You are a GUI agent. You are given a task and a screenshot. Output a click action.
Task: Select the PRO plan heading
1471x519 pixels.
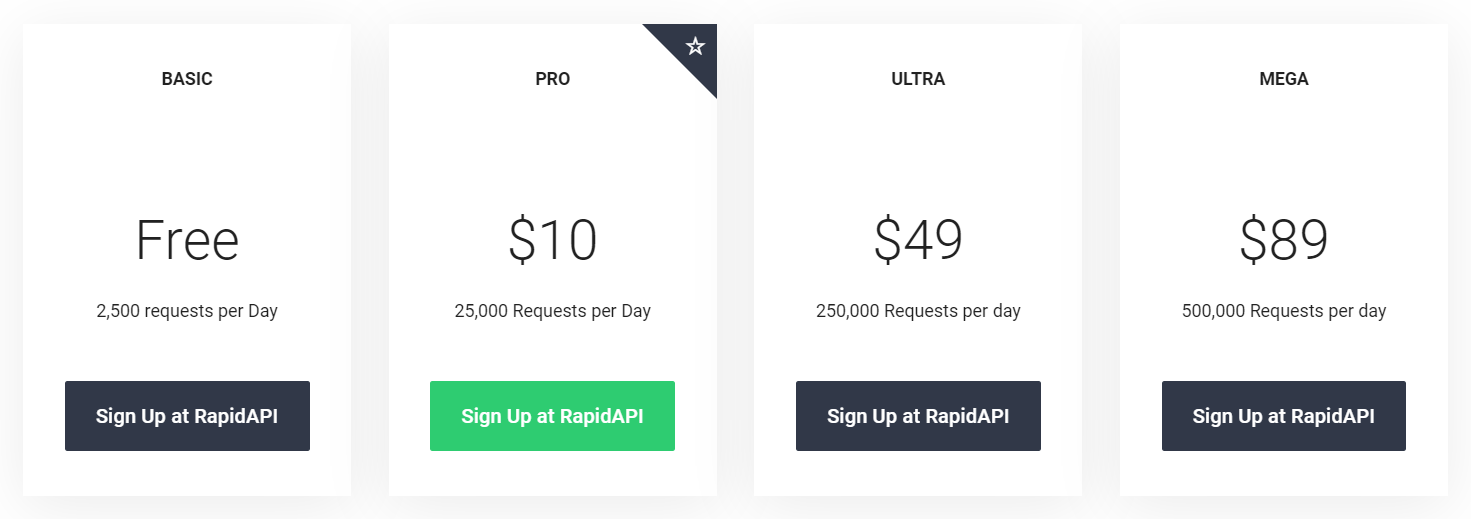click(x=552, y=79)
